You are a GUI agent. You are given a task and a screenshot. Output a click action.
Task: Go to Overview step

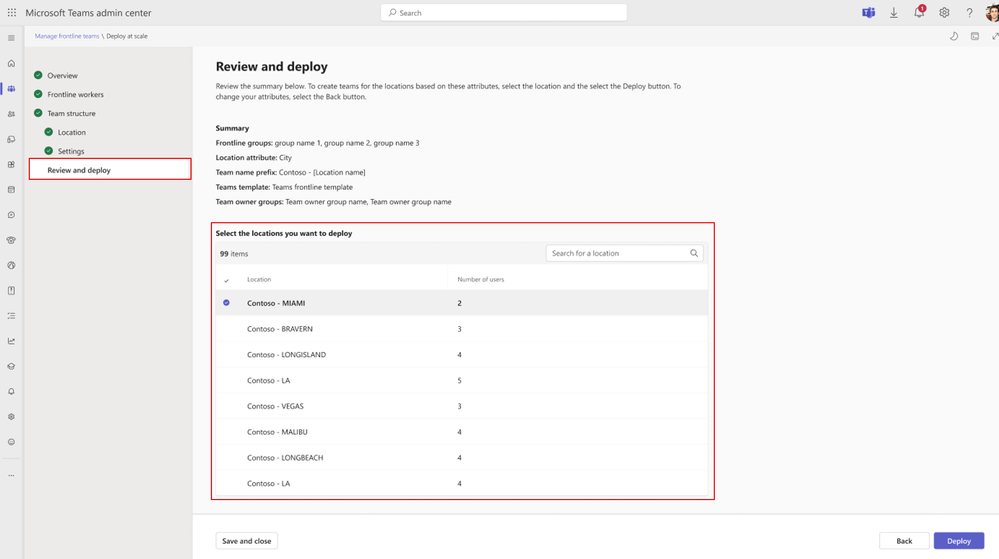[62, 75]
